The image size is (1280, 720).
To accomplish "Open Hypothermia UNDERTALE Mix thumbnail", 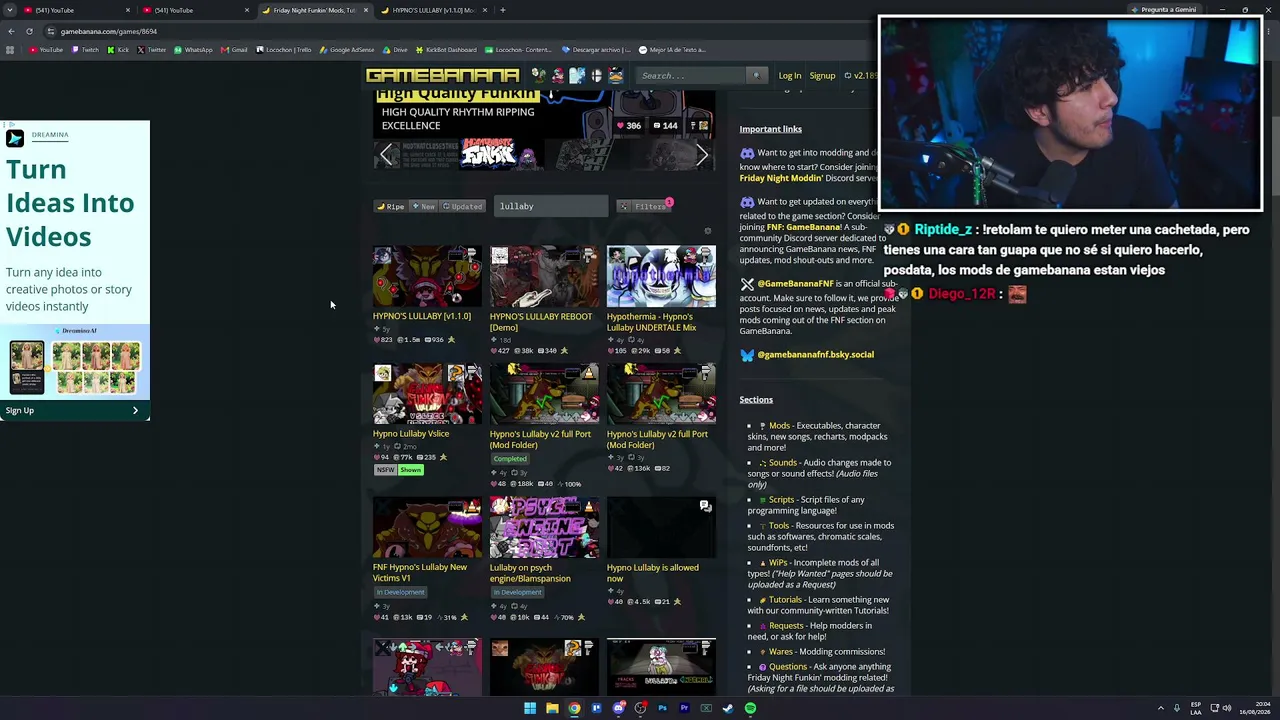I will (661, 277).
